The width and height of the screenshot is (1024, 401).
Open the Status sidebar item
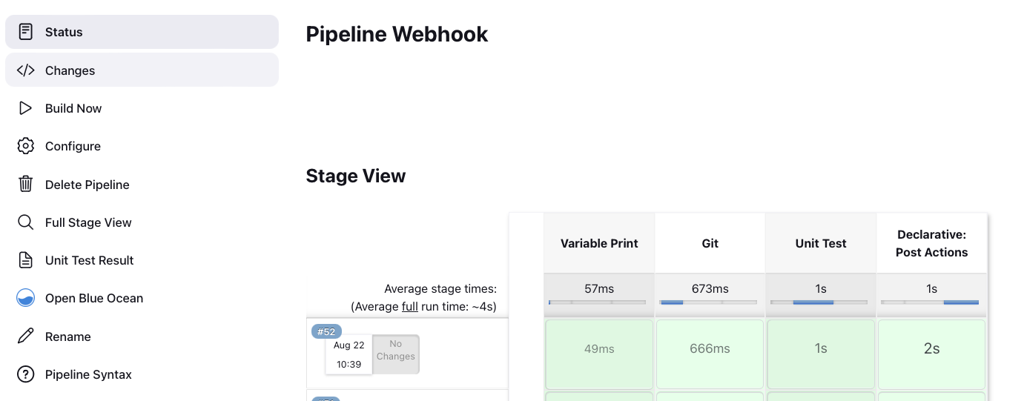142,31
